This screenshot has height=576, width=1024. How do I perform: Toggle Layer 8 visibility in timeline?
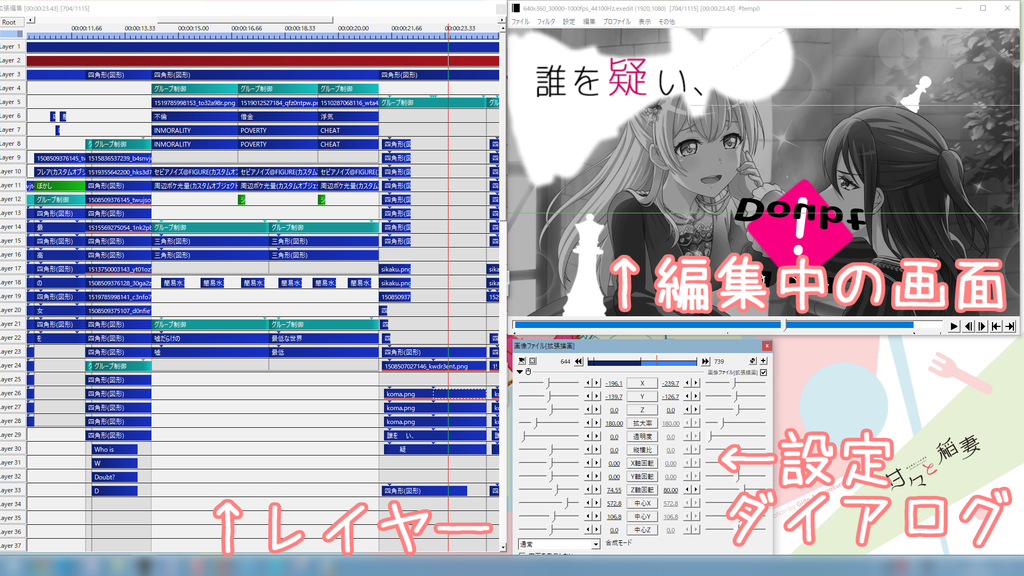tap(12, 144)
